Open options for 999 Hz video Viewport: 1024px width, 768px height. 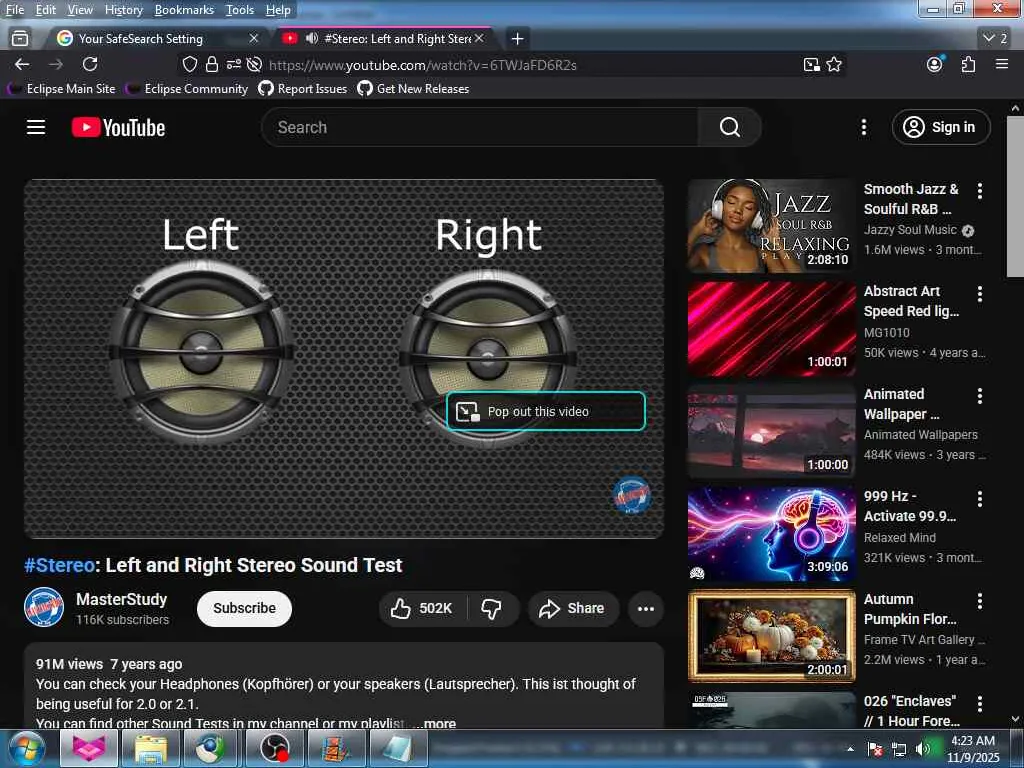[x=980, y=499]
